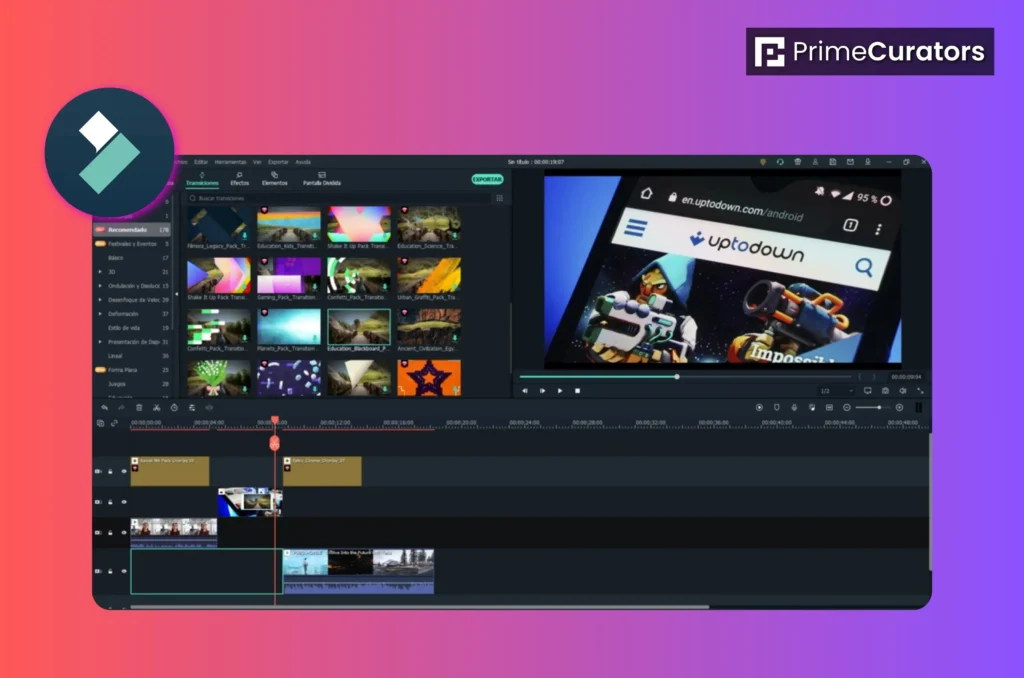Lock the top video track

[110, 471]
